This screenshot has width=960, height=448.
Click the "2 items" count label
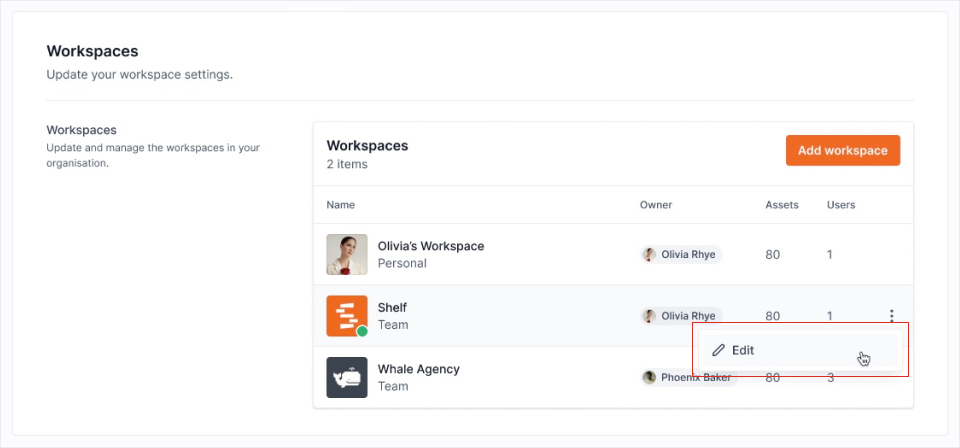347,164
